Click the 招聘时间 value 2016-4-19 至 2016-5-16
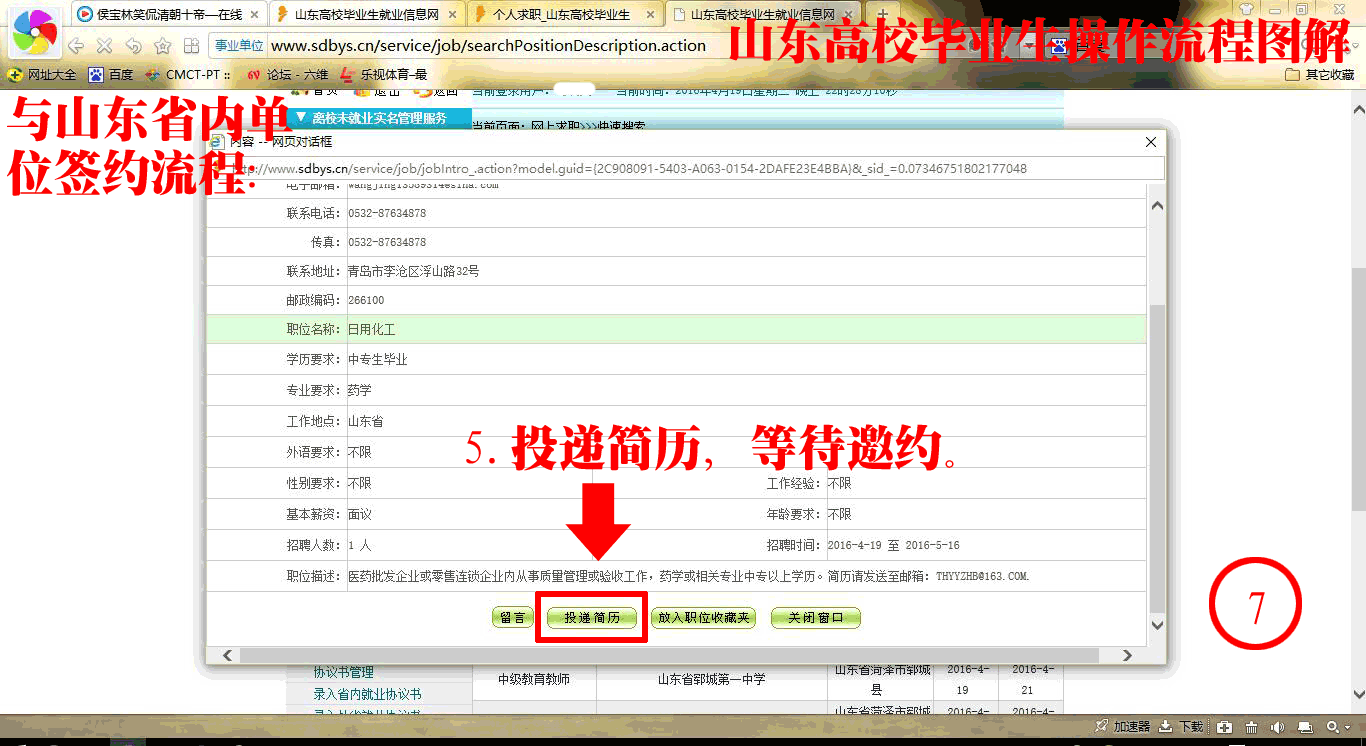Screen dimensions: 1366x746 click(893, 546)
